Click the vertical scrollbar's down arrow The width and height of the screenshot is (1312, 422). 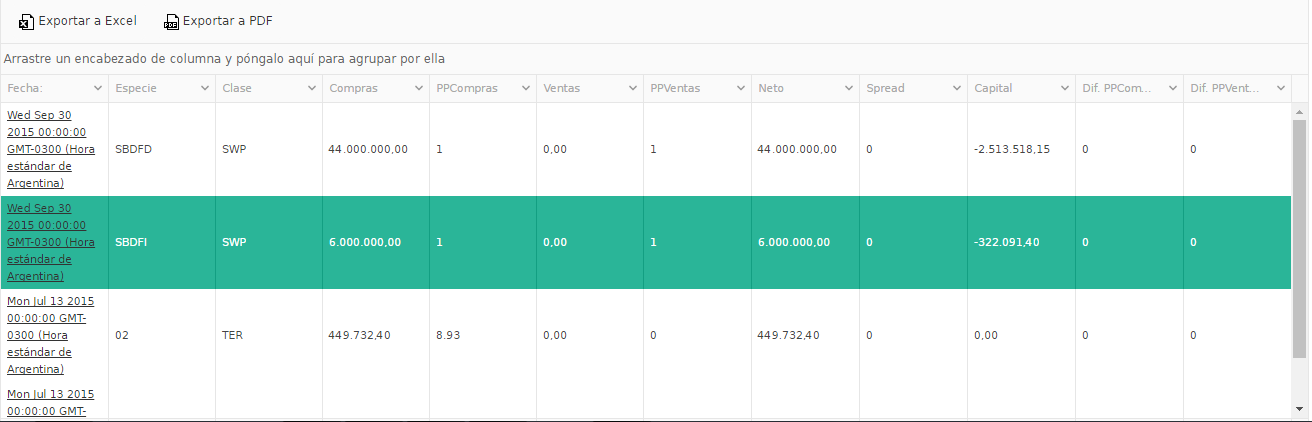click(x=1300, y=409)
